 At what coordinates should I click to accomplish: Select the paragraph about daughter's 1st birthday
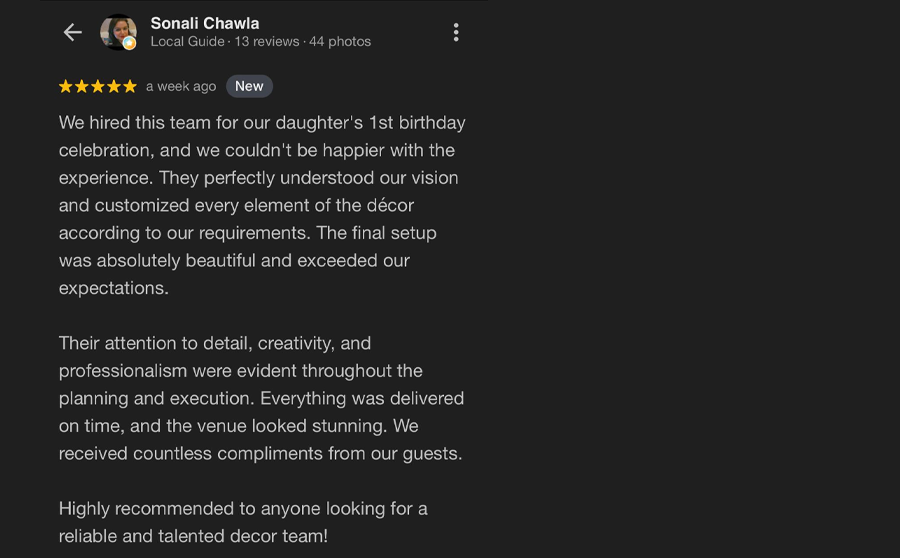click(262, 205)
